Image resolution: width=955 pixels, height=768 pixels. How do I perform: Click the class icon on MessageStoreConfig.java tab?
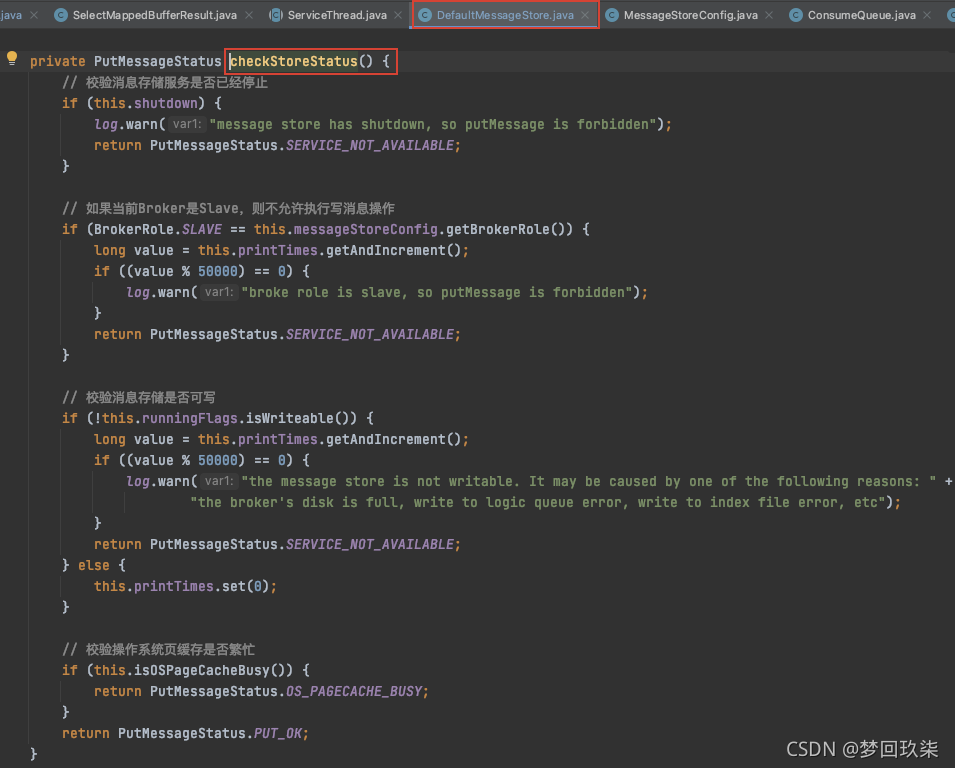pos(612,15)
